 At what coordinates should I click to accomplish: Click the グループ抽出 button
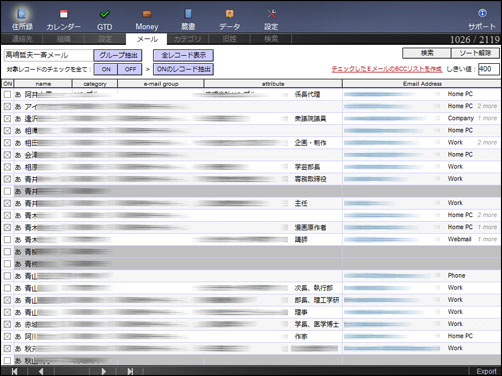pos(118,55)
